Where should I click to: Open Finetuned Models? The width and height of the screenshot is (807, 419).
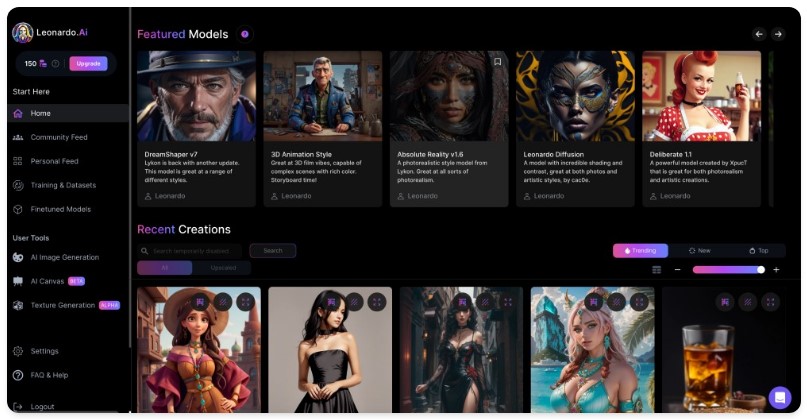(60, 209)
